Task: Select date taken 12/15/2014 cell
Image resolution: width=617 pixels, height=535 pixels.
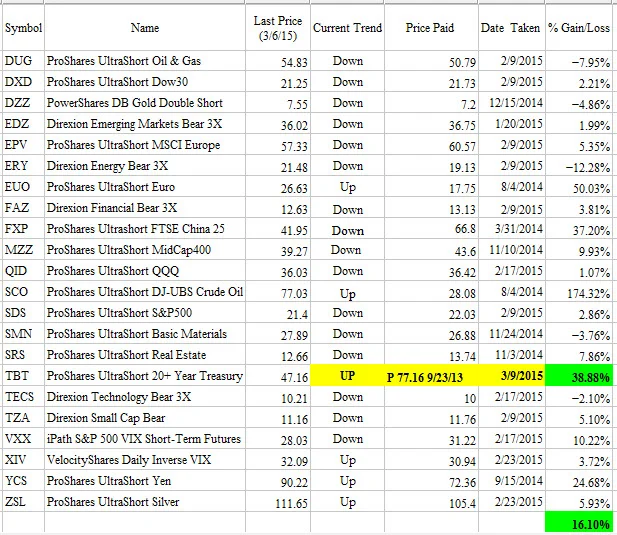Action: [512, 103]
